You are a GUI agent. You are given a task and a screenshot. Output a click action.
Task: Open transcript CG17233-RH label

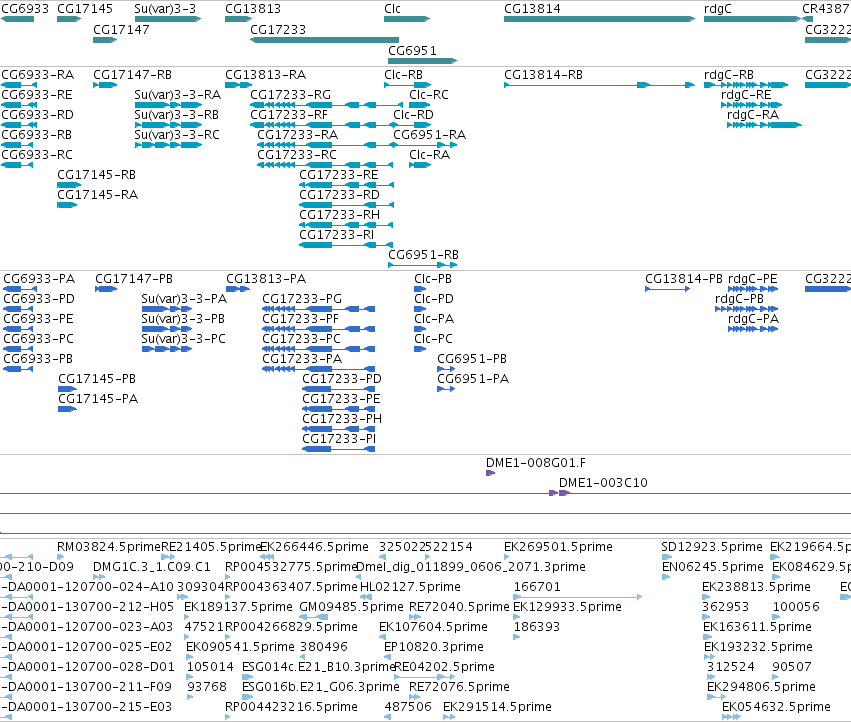click(x=340, y=215)
